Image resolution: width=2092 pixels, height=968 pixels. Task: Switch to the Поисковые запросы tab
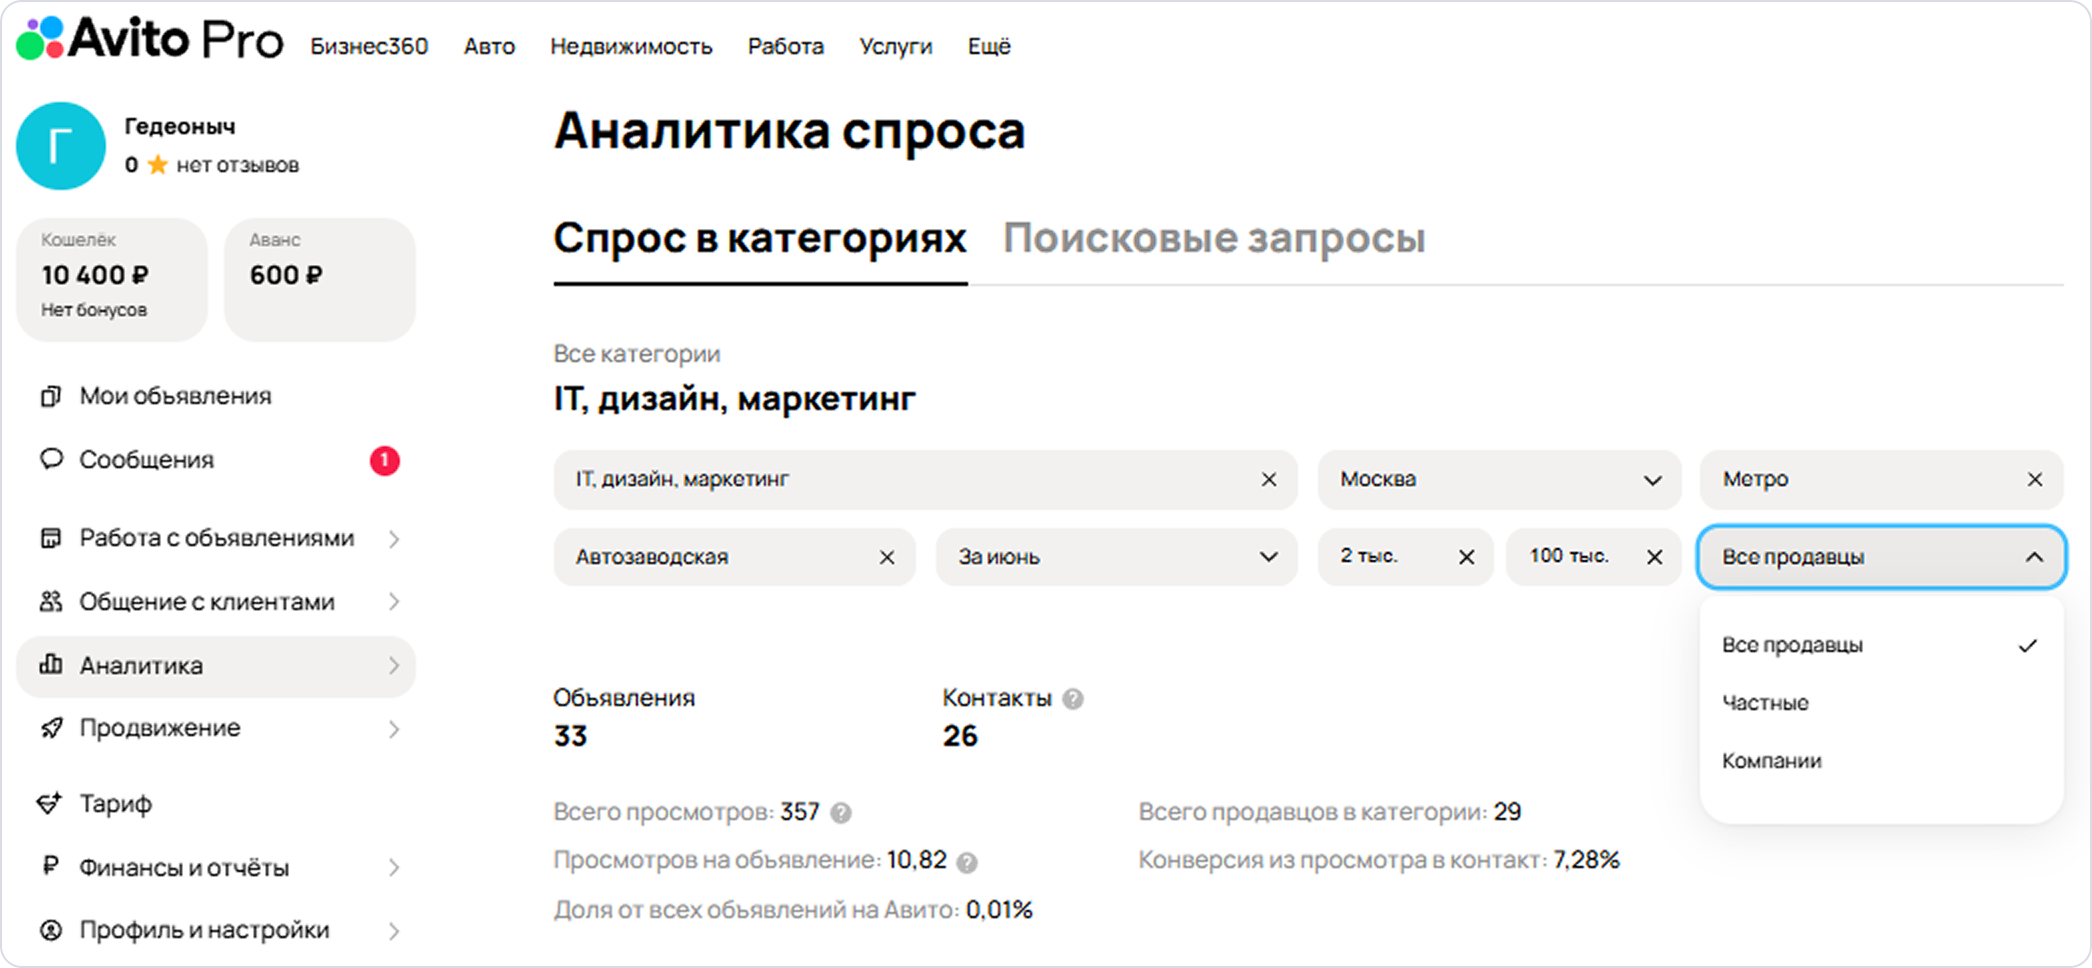(1214, 238)
